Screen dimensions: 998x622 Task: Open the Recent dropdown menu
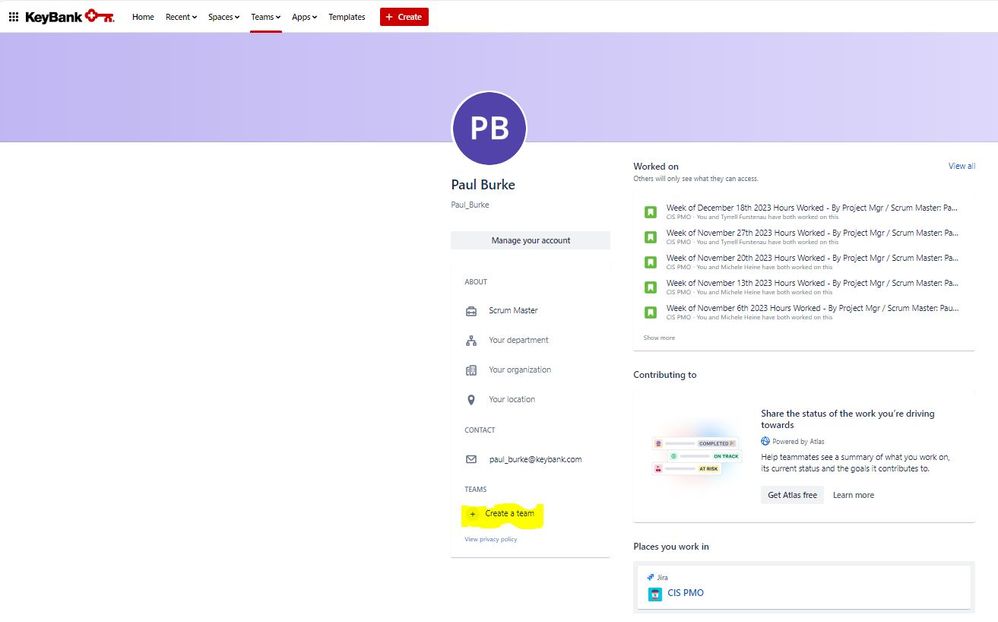(x=181, y=17)
